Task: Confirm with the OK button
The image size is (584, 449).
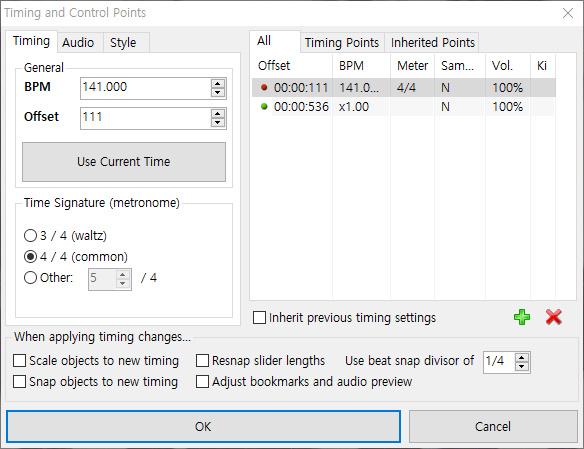Action: coord(203,426)
